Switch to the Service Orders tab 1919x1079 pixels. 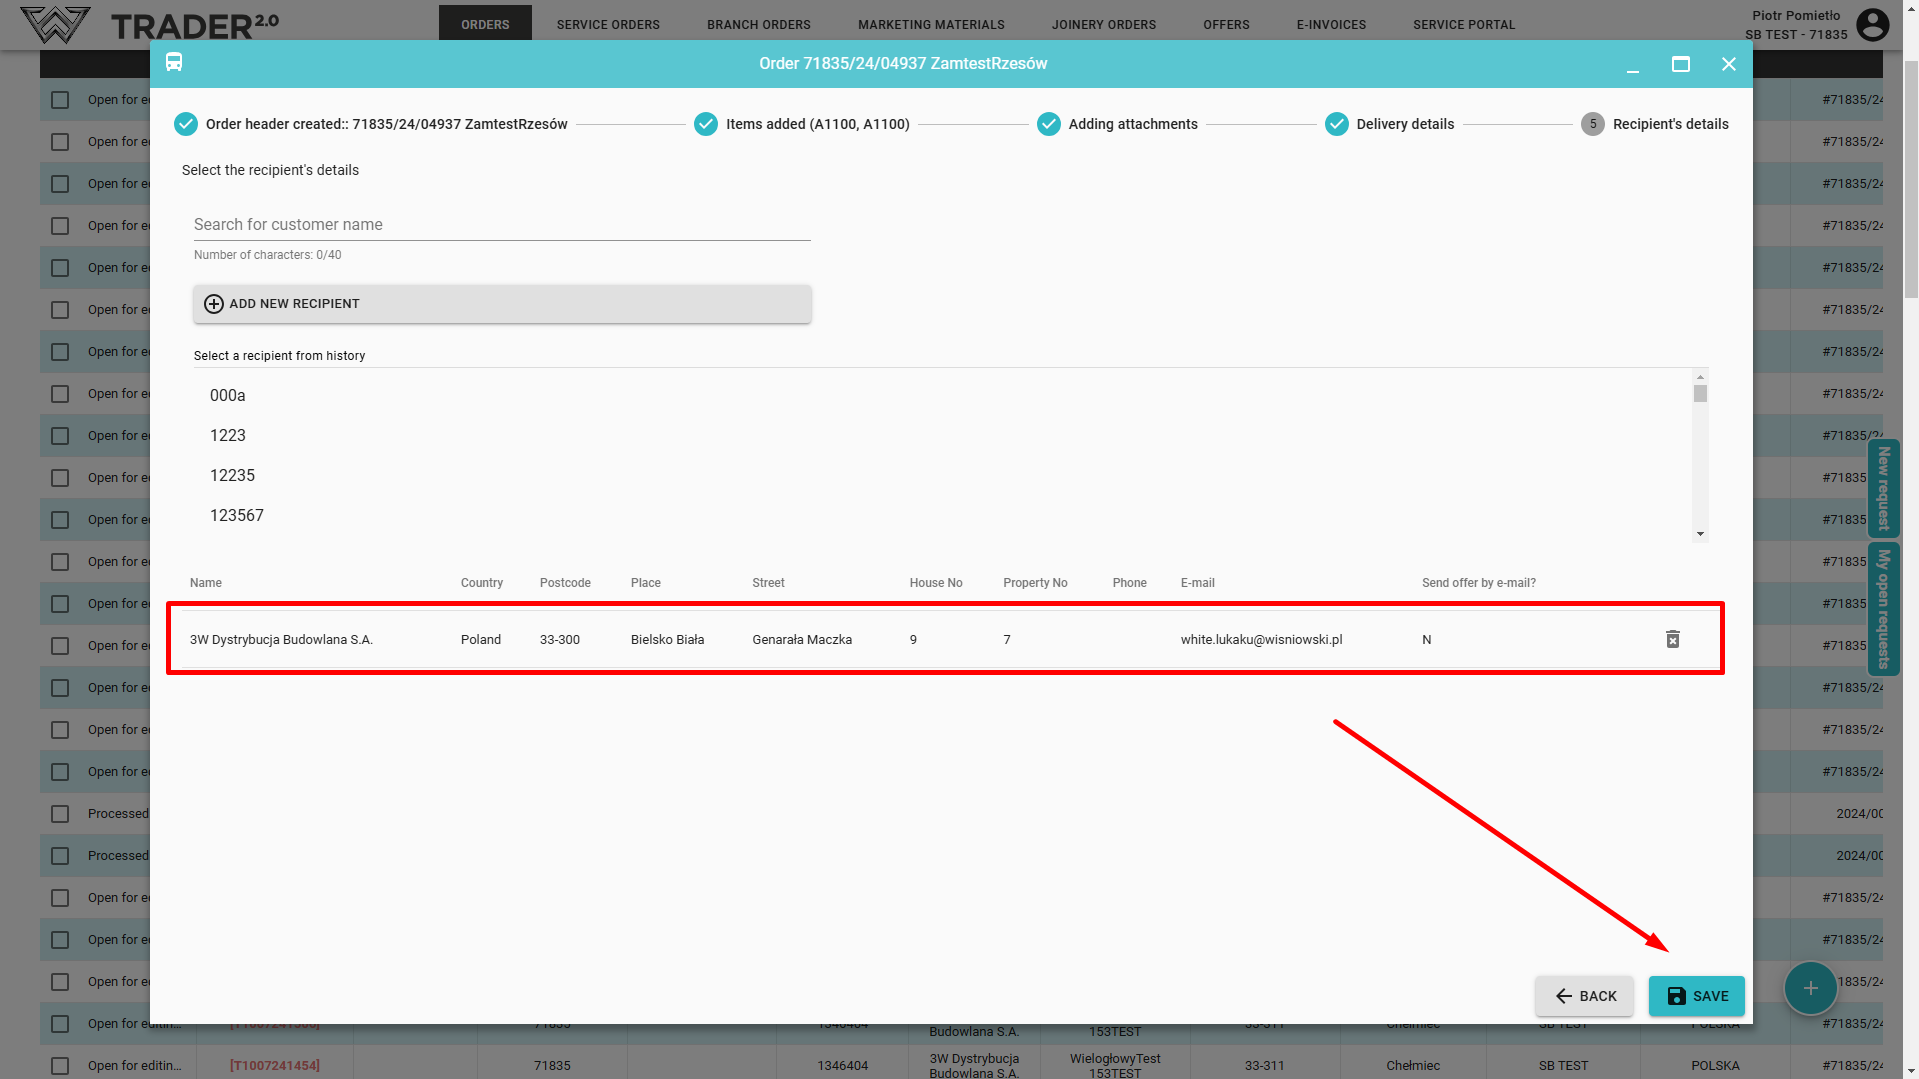[608, 24]
